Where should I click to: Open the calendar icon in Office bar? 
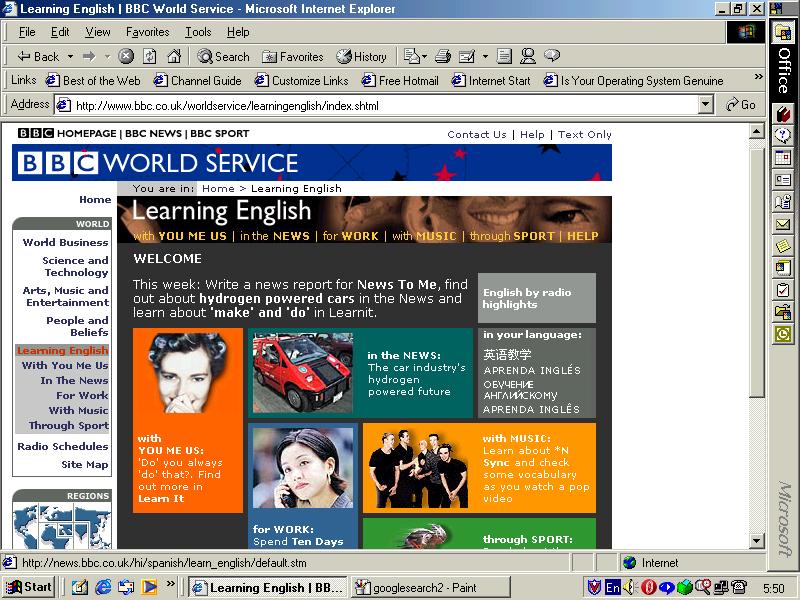[x=783, y=158]
